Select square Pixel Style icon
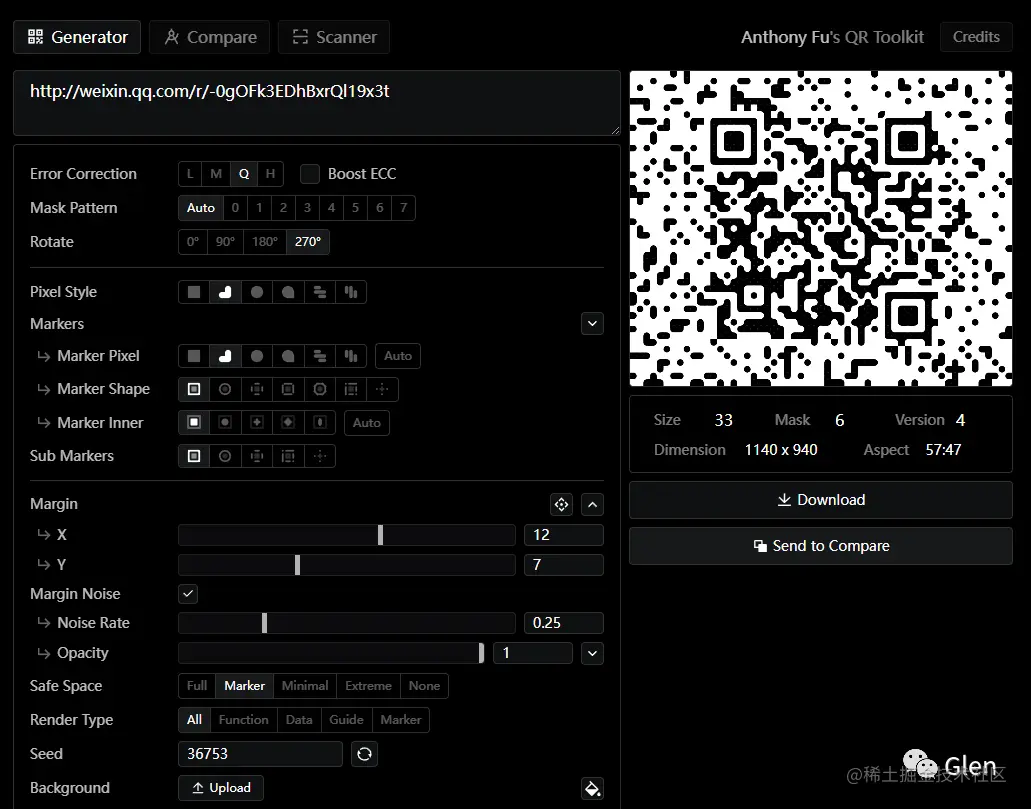 194,292
